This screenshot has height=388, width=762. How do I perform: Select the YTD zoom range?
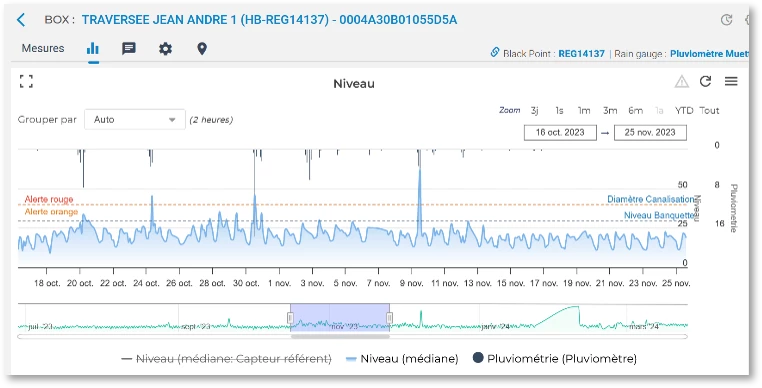684,111
